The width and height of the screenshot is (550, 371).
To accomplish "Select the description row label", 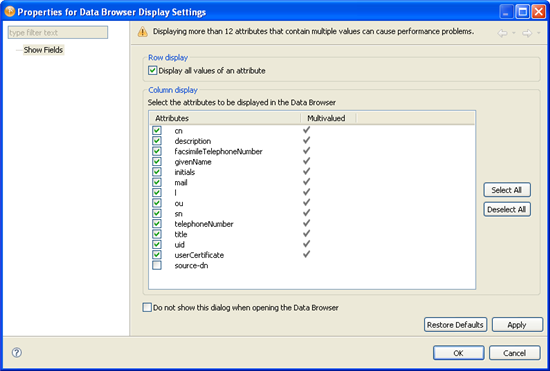I will coord(193,141).
